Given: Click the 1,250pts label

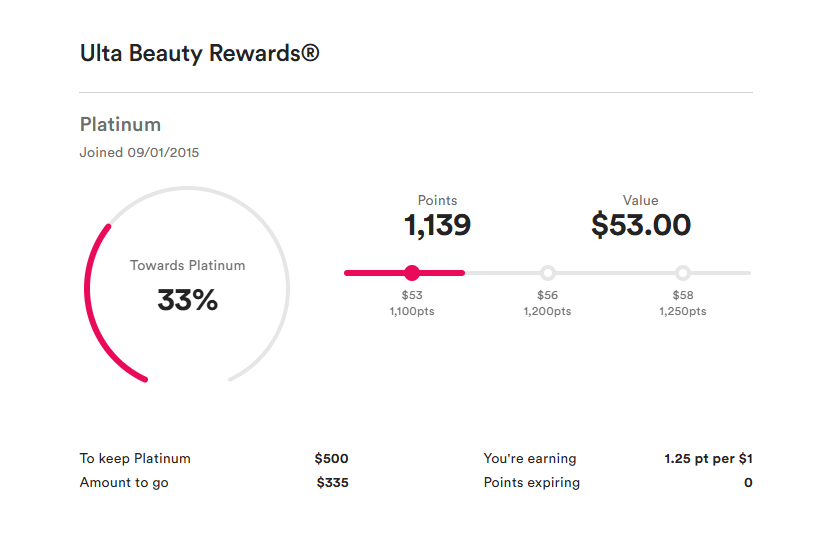Looking at the screenshot, I should [683, 311].
